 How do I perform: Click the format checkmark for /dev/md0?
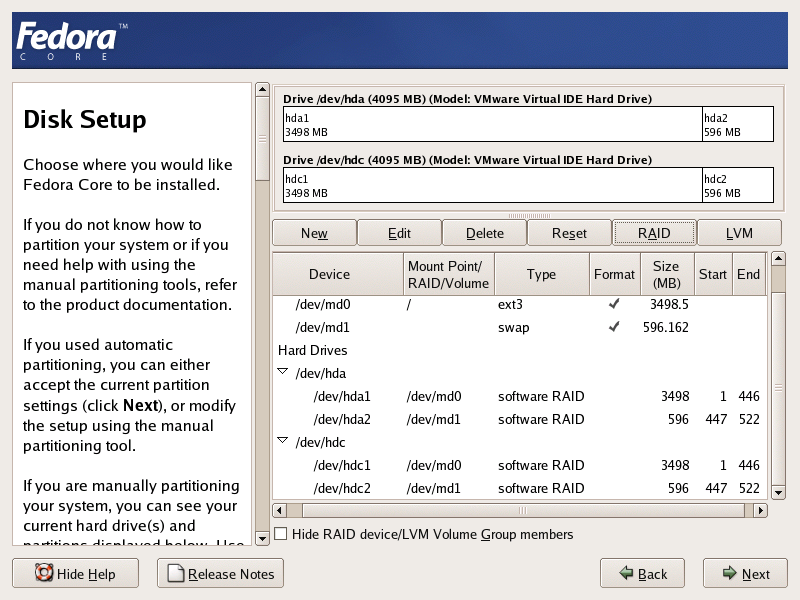pyautogui.click(x=614, y=304)
